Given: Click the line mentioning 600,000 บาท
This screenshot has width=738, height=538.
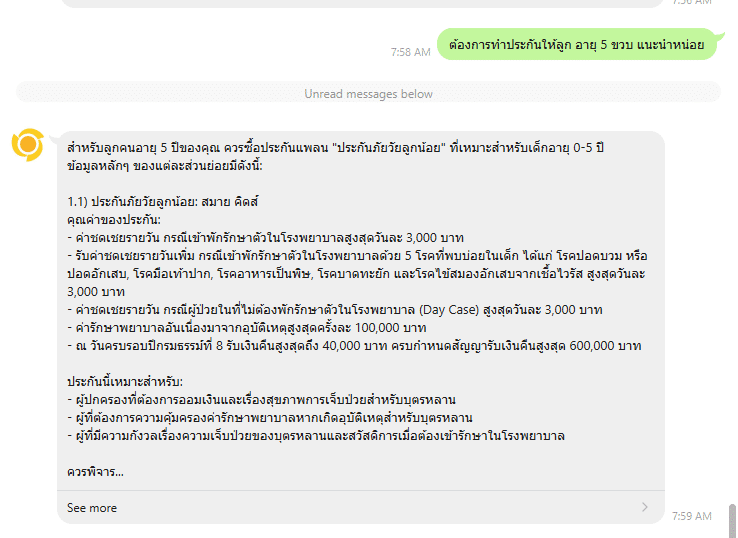Looking at the screenshot, I should coord(354,345).
